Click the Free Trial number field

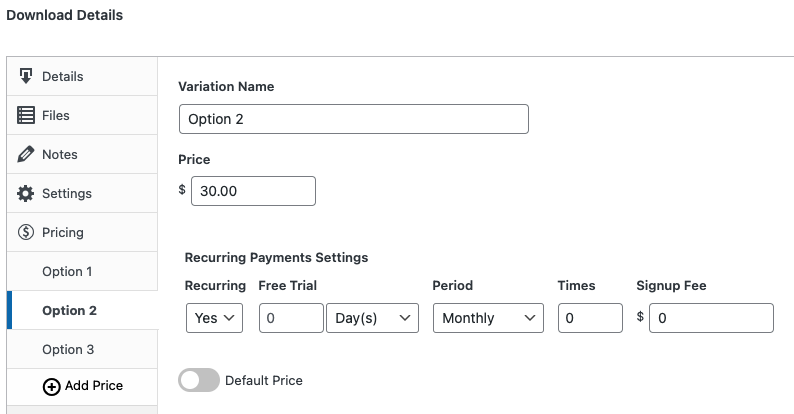[x=290, y=318]
